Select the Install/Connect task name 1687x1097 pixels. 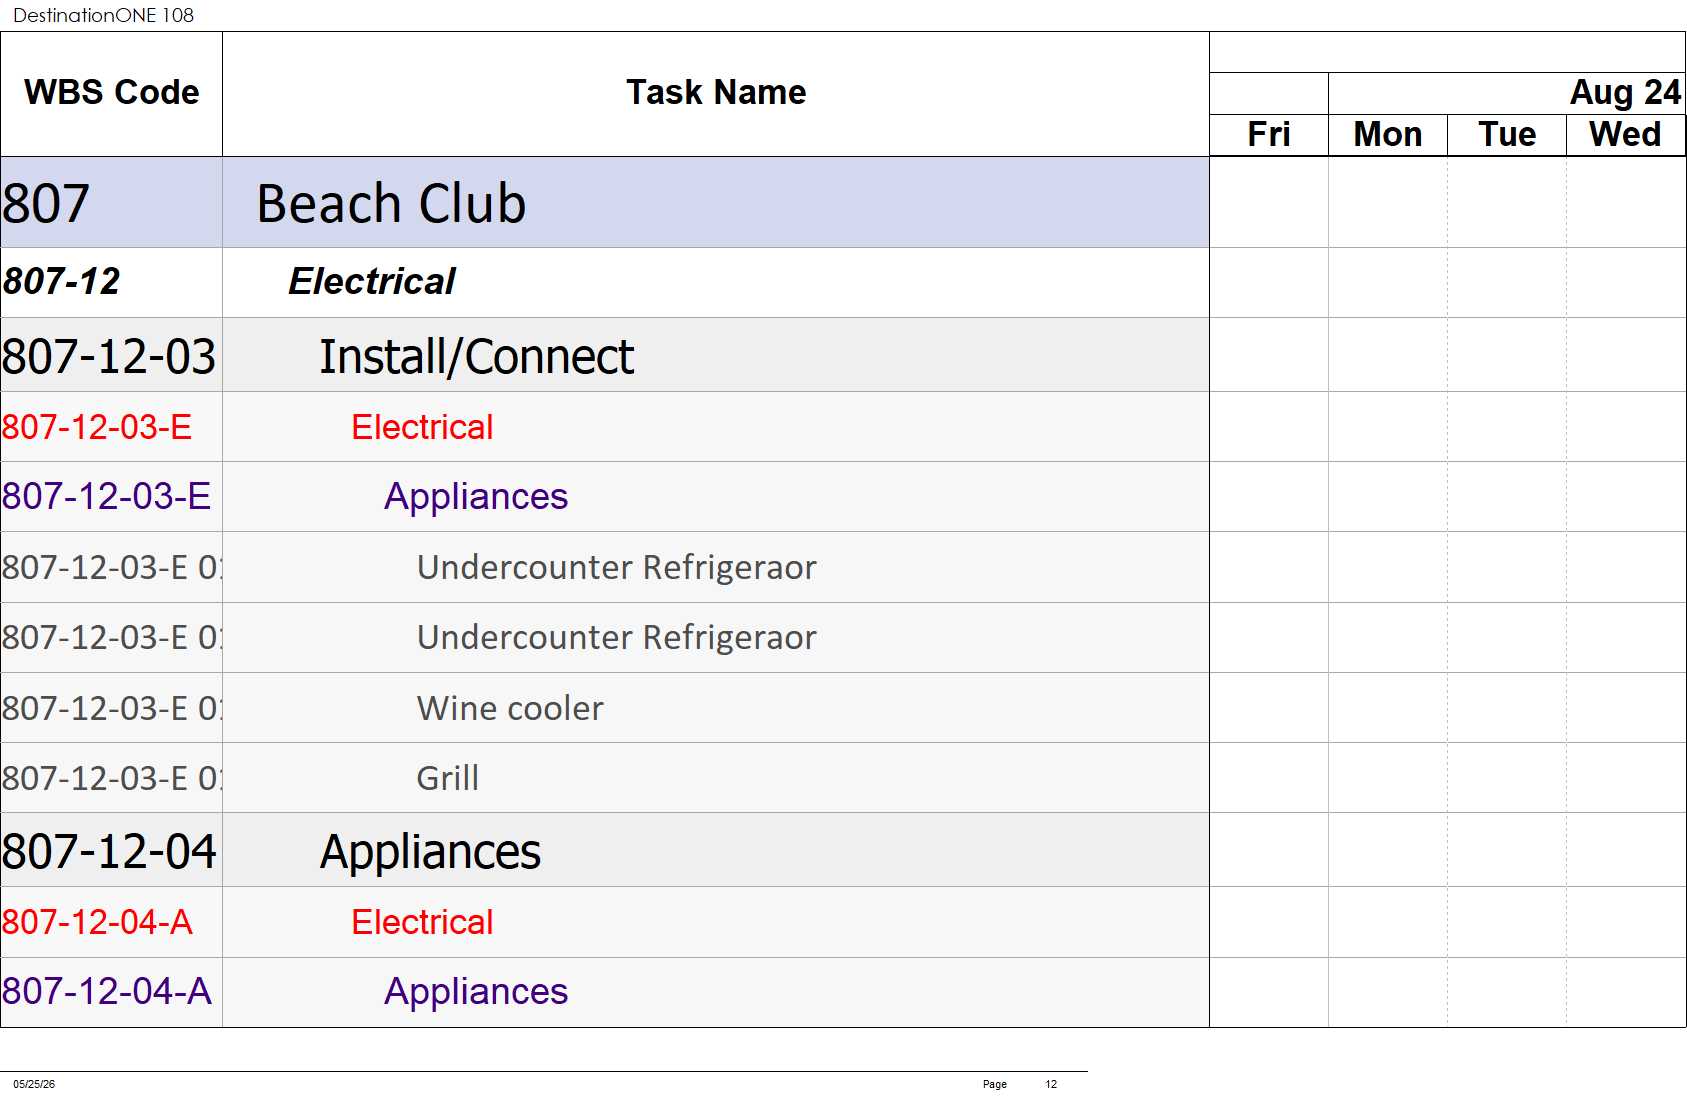click(477, 357)
